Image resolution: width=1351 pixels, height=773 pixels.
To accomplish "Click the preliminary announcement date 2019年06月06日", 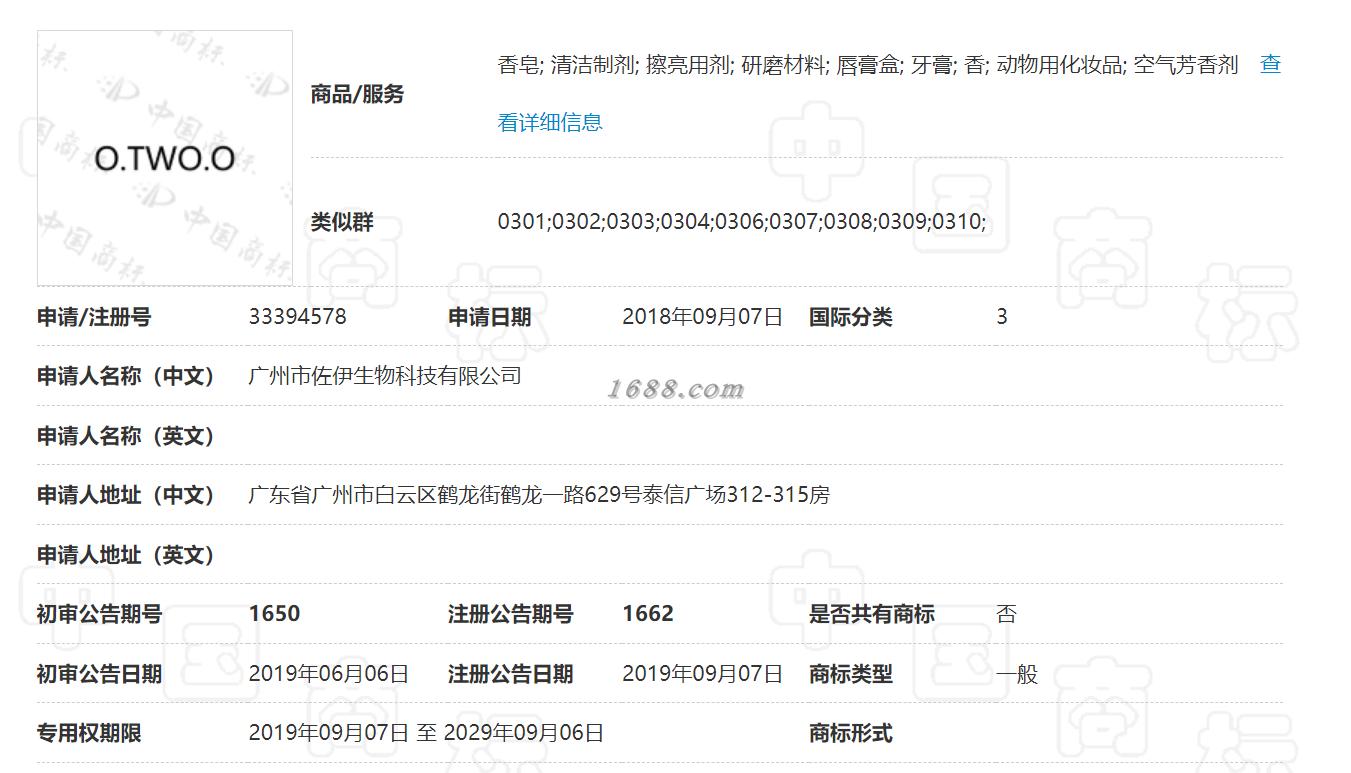I will coord(329,674).
